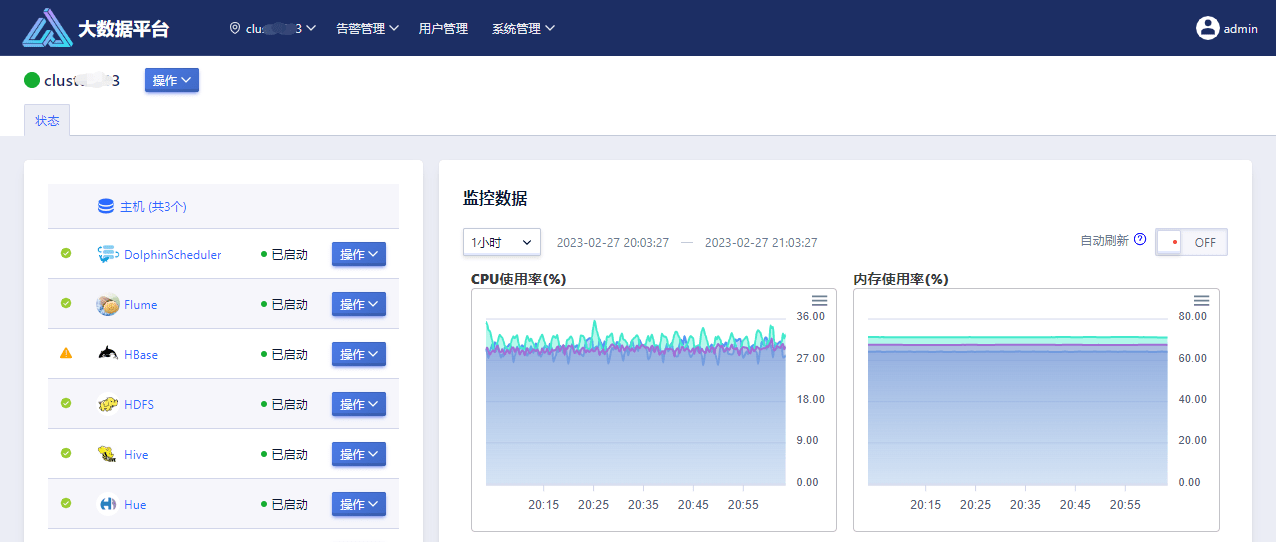The width and height of the screenshot is (1276, 542).
Task: Click the auto-refresh help question mark
Action: pos(1140,240)
